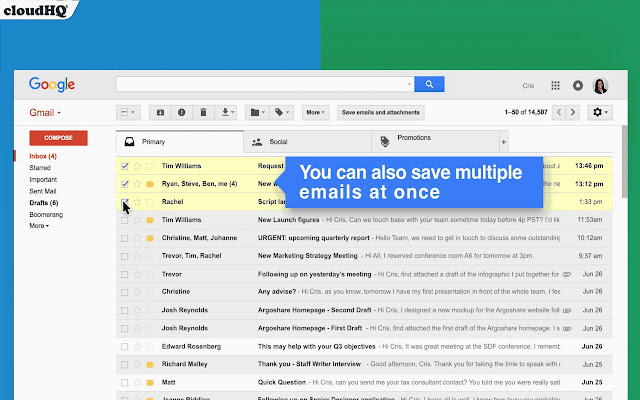Open the More actions dropdown
Viewport: 640px width, 400px height.
coord(316,112)
